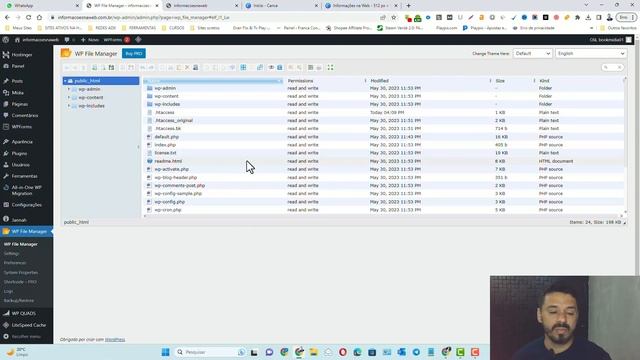Viewport: 640px width, 360px height.
Task: Expand the wp-admin tree node
Action: [x=69, y=89]
